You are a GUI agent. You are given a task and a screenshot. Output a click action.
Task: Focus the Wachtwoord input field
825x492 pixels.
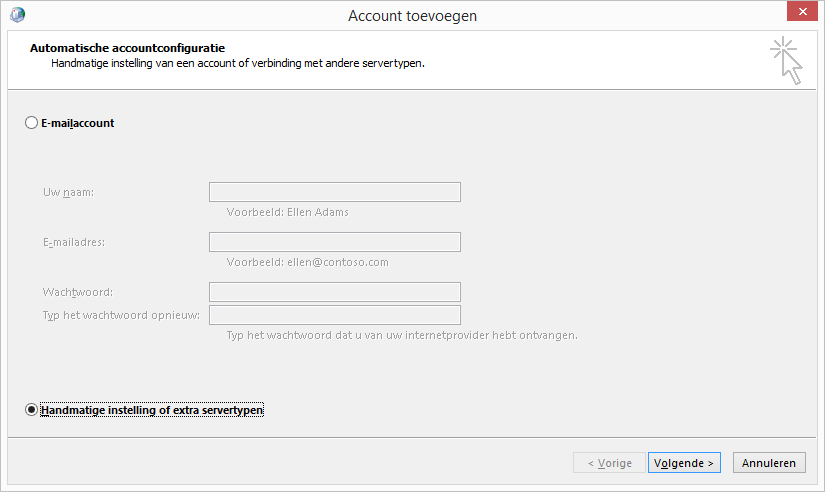pos(335,292)
